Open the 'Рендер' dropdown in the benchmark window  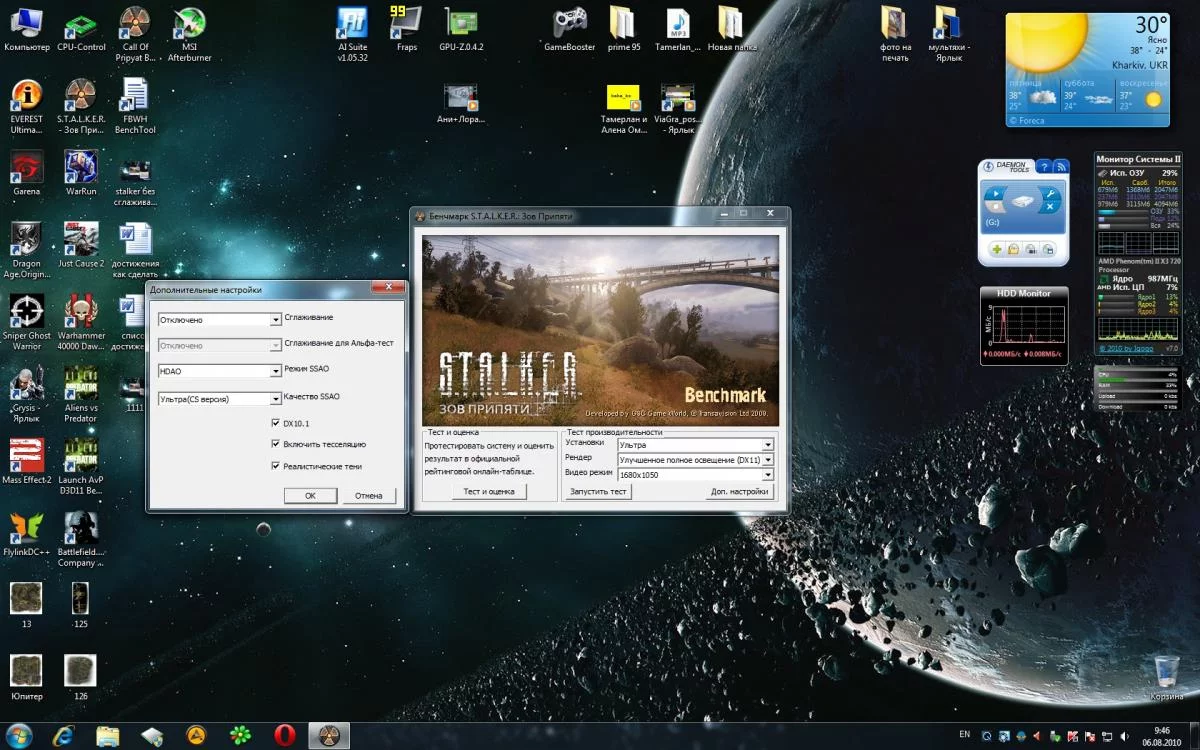tap(768, 460)
